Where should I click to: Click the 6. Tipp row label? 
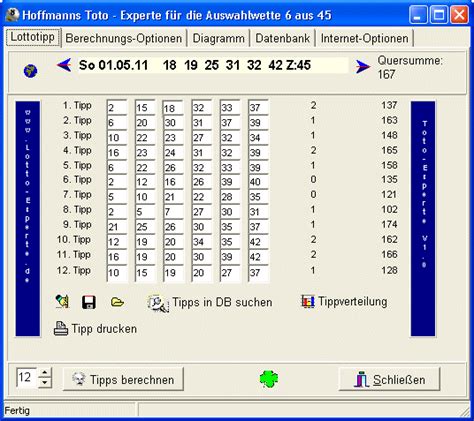click(x=77, y=180)
